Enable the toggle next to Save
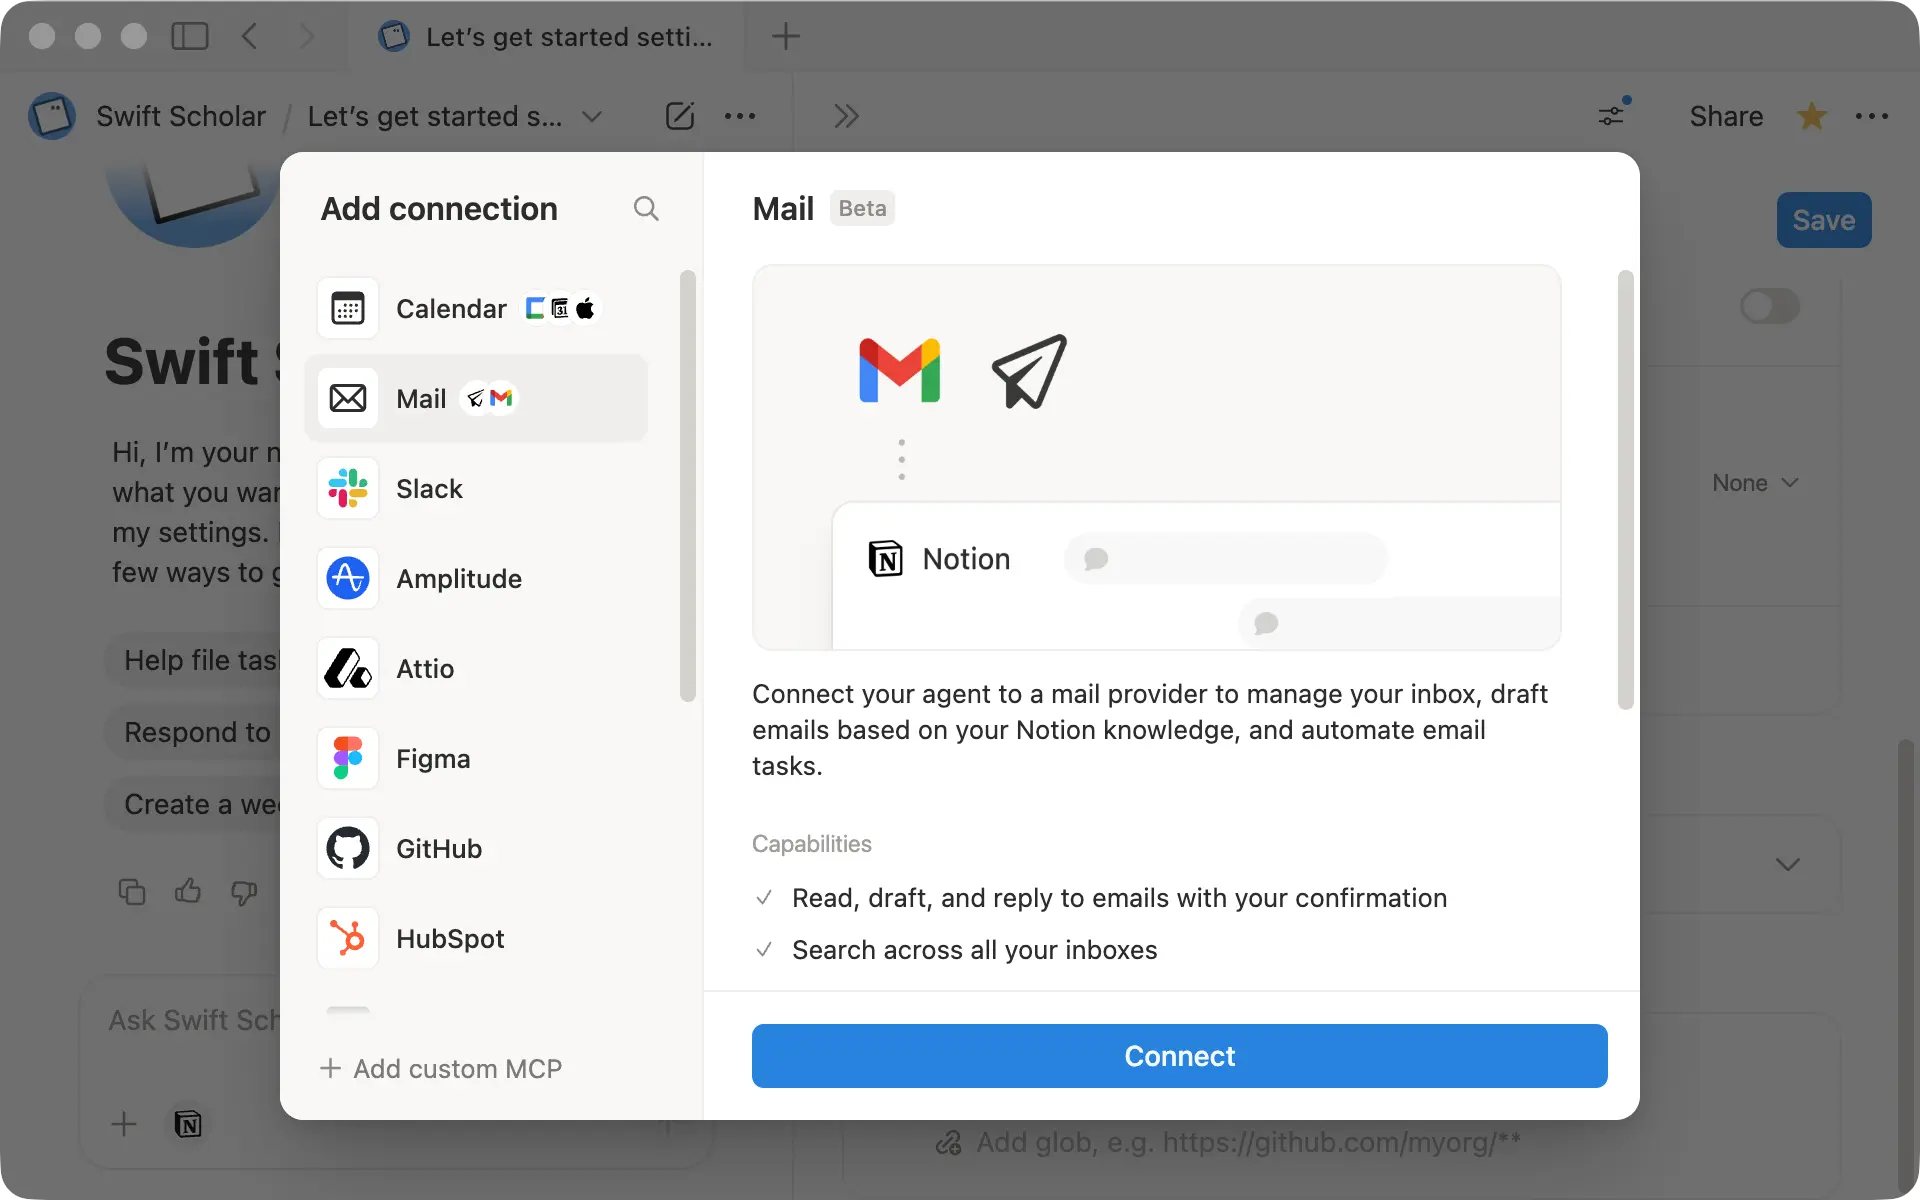Screen dimensions: 1920x1200 point(1769,306)
